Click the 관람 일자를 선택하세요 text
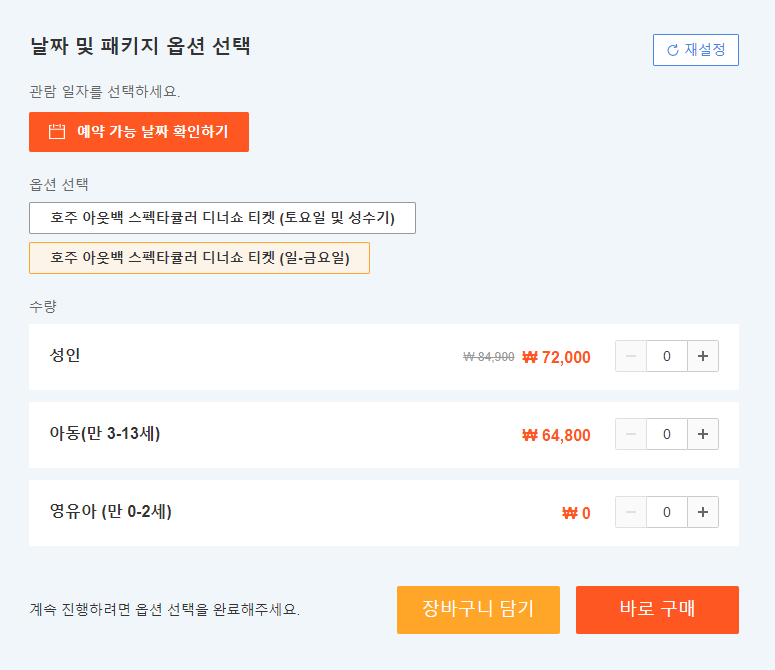This screenshot has height=670, width=775. click(x=105, y=91)
